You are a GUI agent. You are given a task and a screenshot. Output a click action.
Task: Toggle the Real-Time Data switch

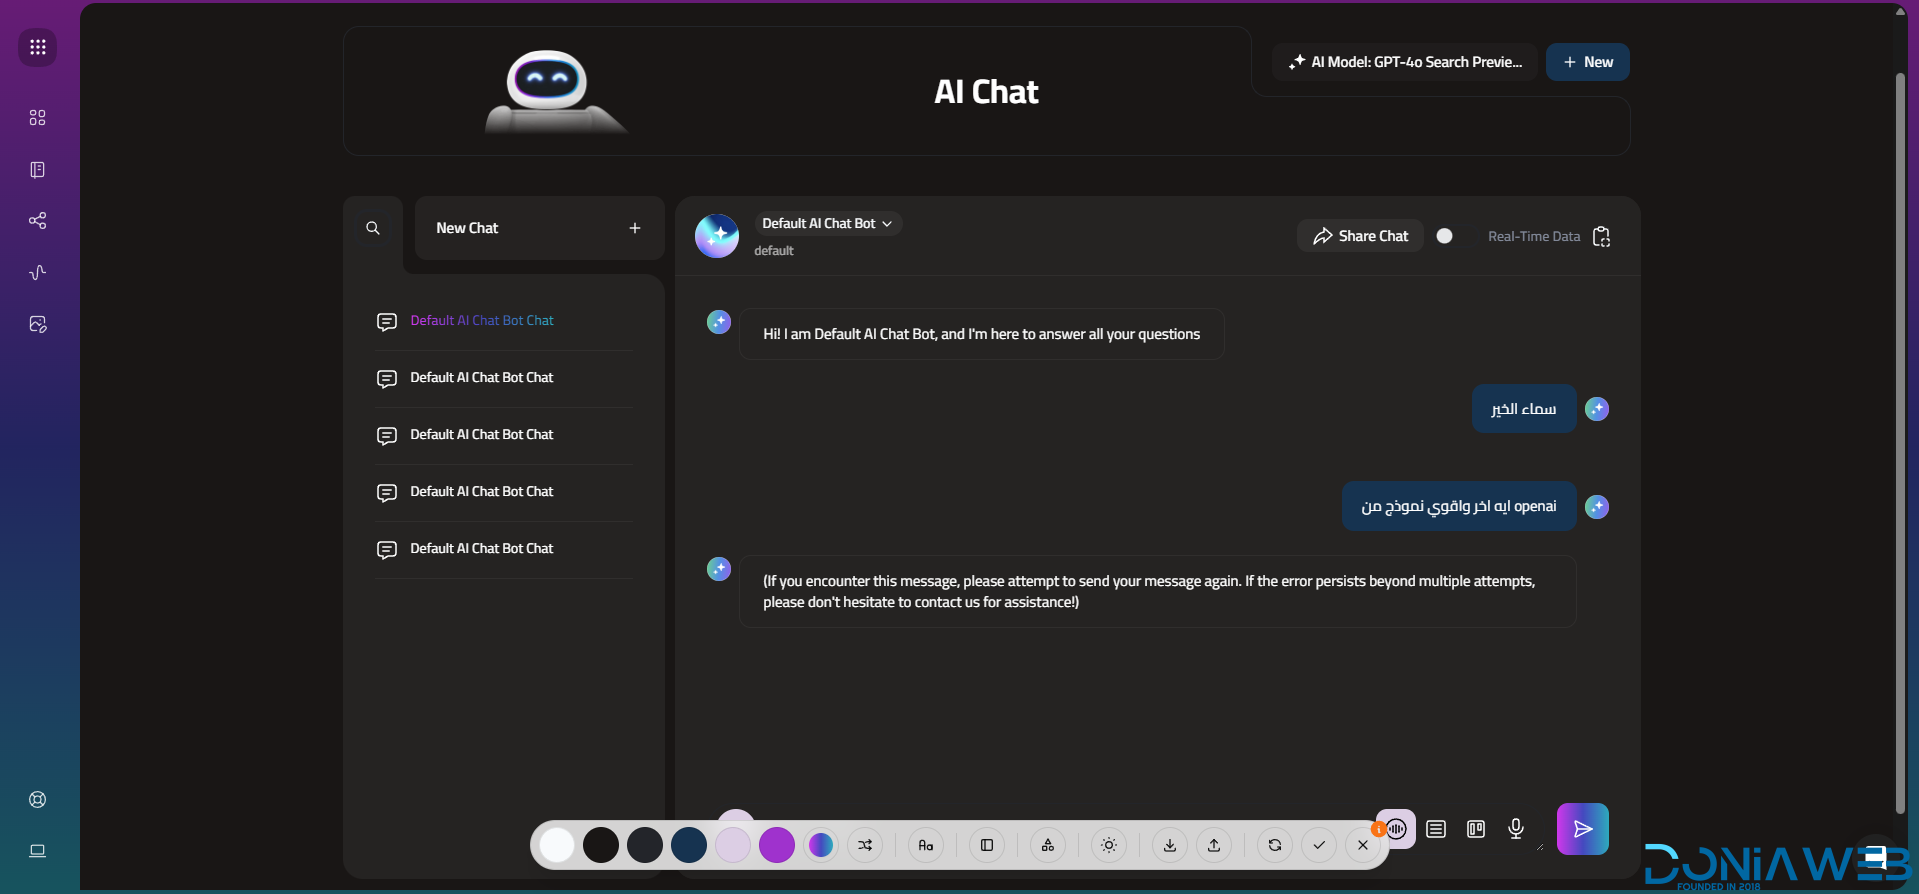(1452, 236)
